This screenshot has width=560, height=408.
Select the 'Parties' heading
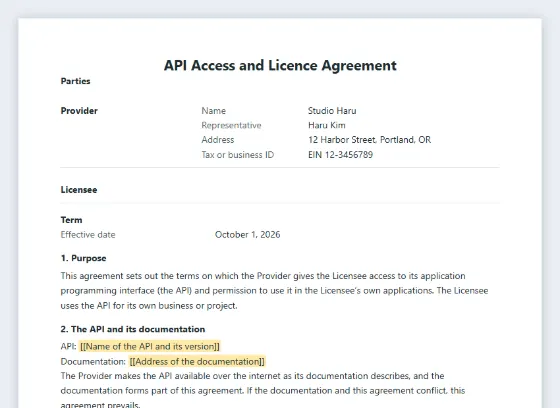click(x=75, y=81)
